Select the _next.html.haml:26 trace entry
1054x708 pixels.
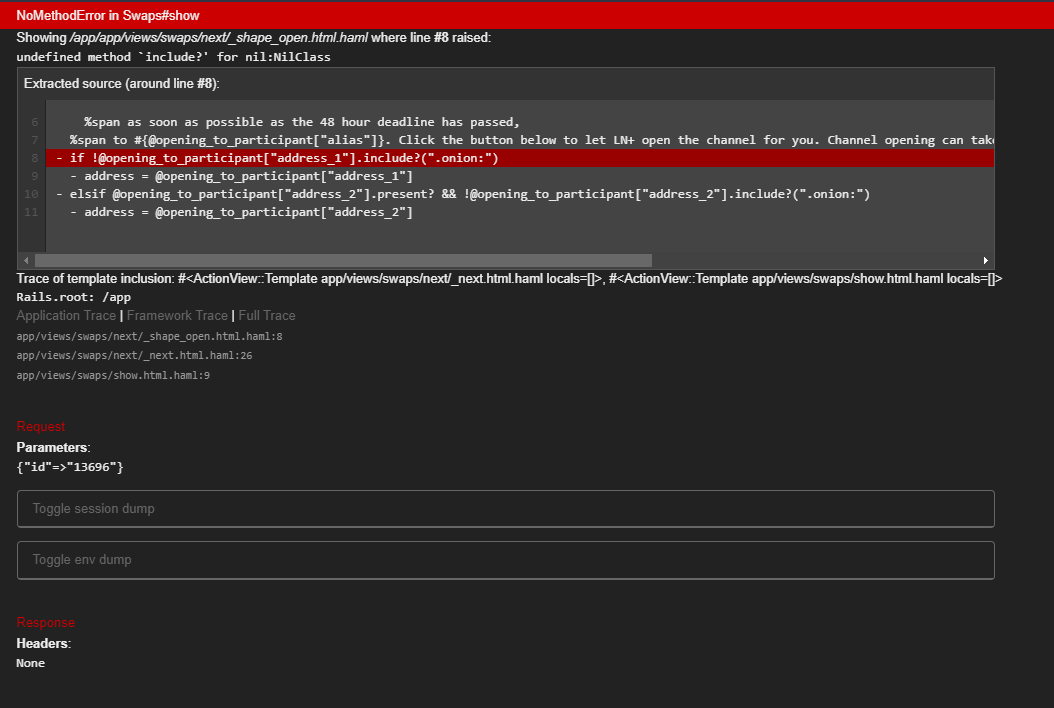[132, 356]
